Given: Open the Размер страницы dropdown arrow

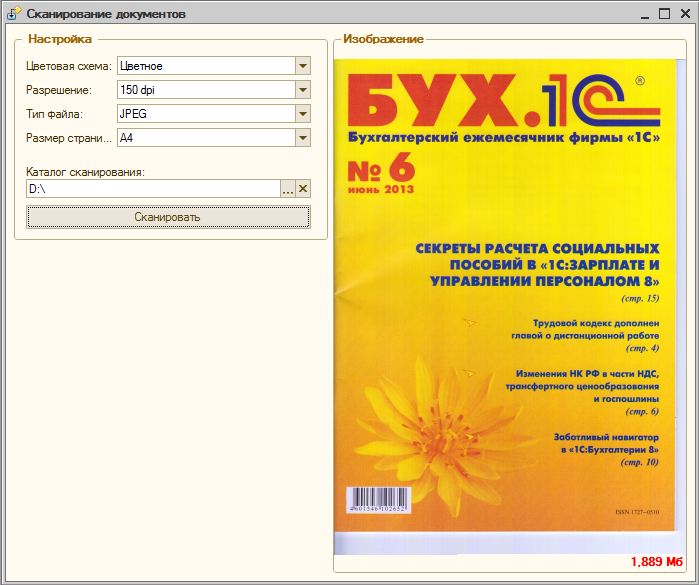Looking at the screenshot, I should coord(303,138).
